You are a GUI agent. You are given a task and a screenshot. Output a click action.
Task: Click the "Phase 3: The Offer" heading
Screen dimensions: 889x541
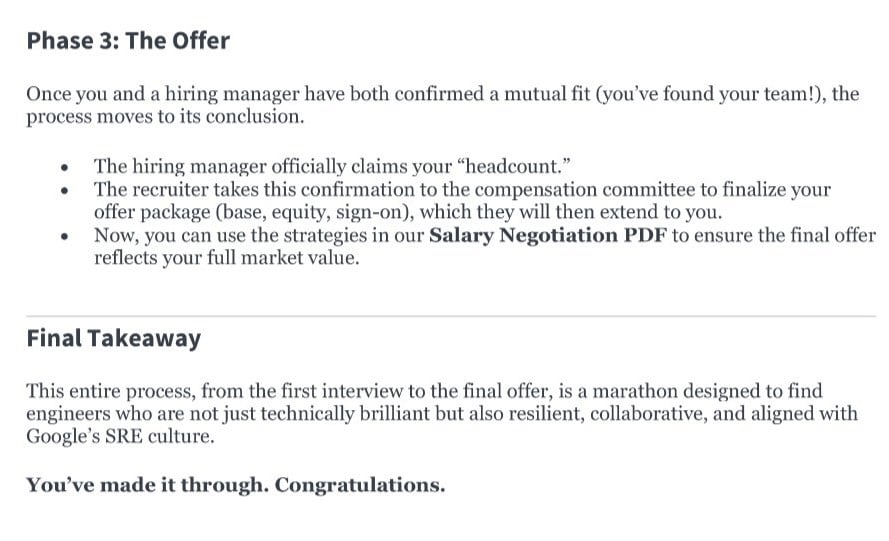128,41
